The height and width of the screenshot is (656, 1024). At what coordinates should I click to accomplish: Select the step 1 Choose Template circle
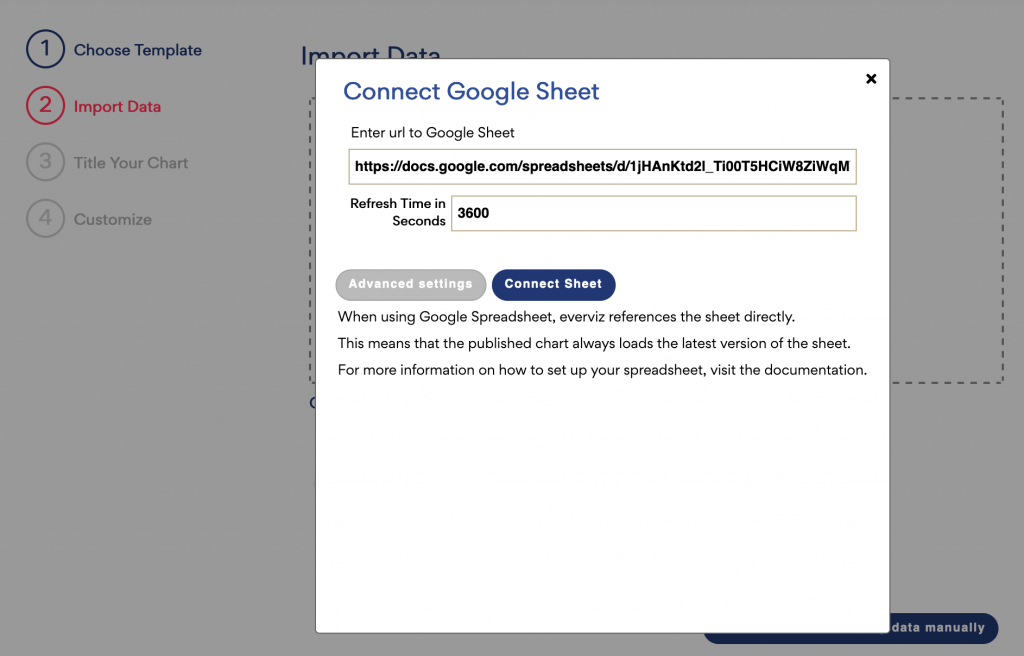click(43, 48)
